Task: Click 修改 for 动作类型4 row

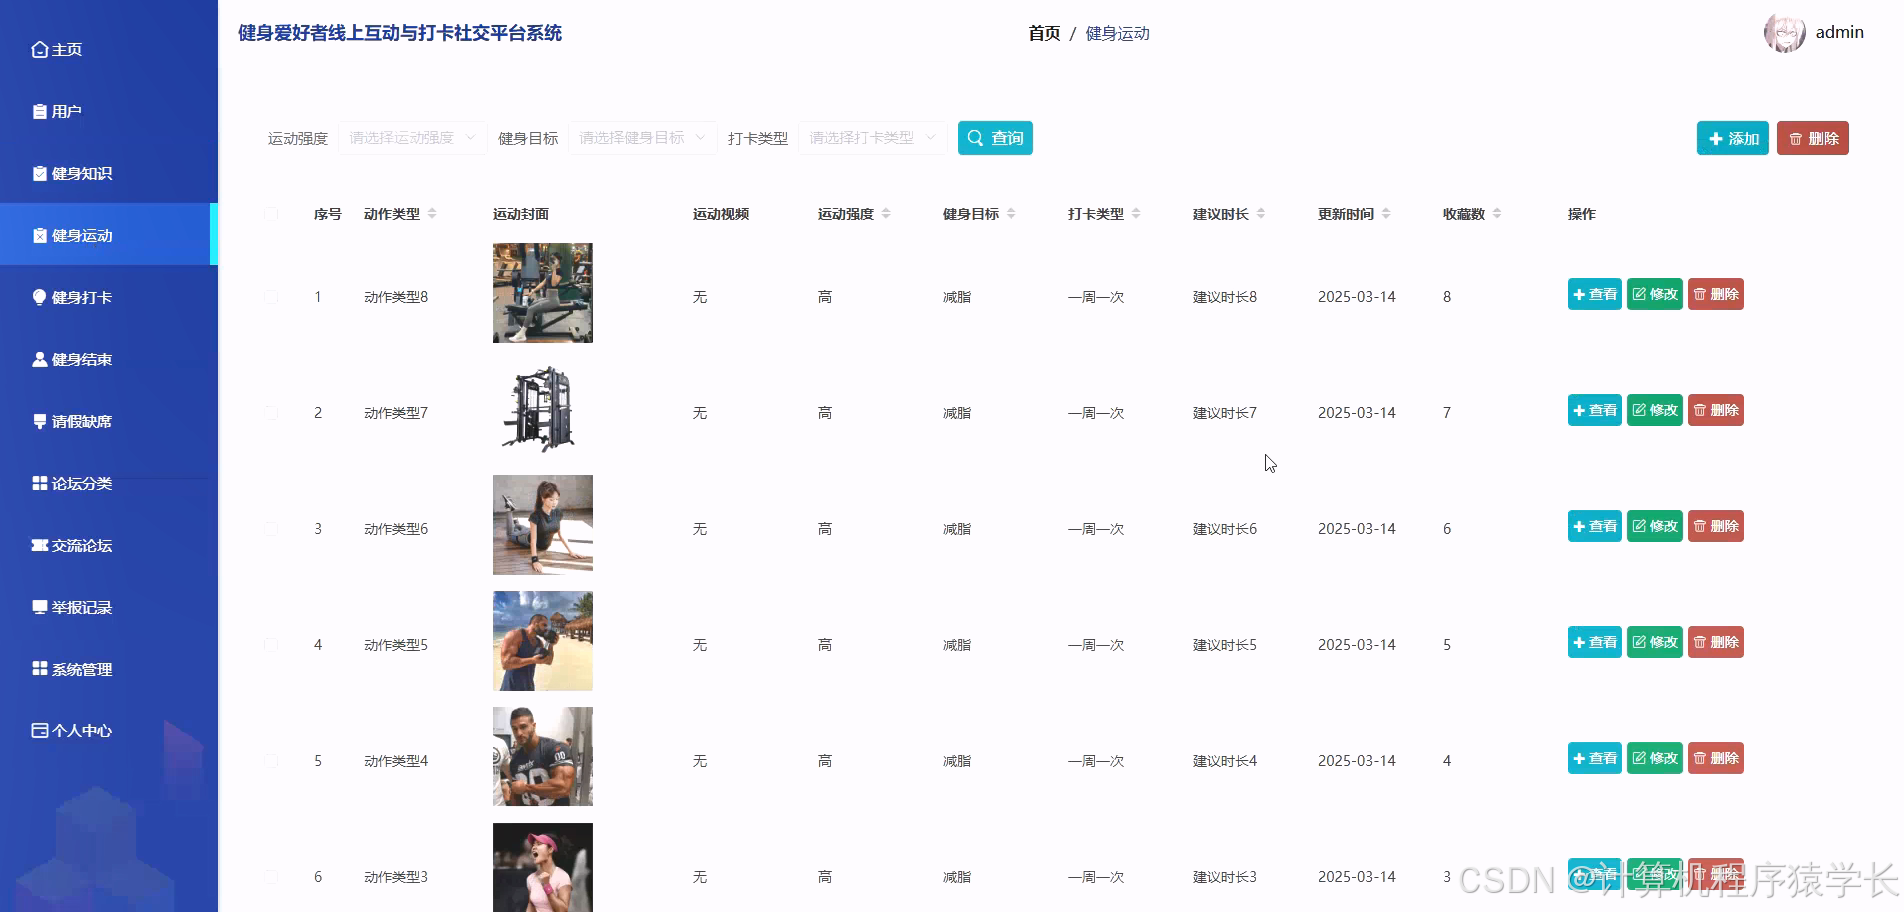Action: pos(1655,758)
